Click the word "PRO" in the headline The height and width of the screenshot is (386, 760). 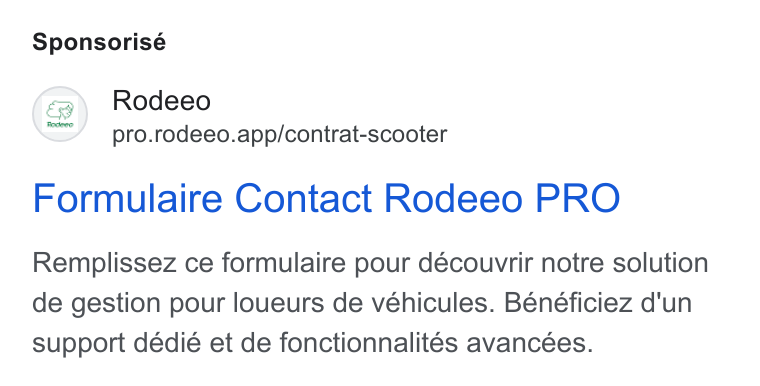pos(577,198)
